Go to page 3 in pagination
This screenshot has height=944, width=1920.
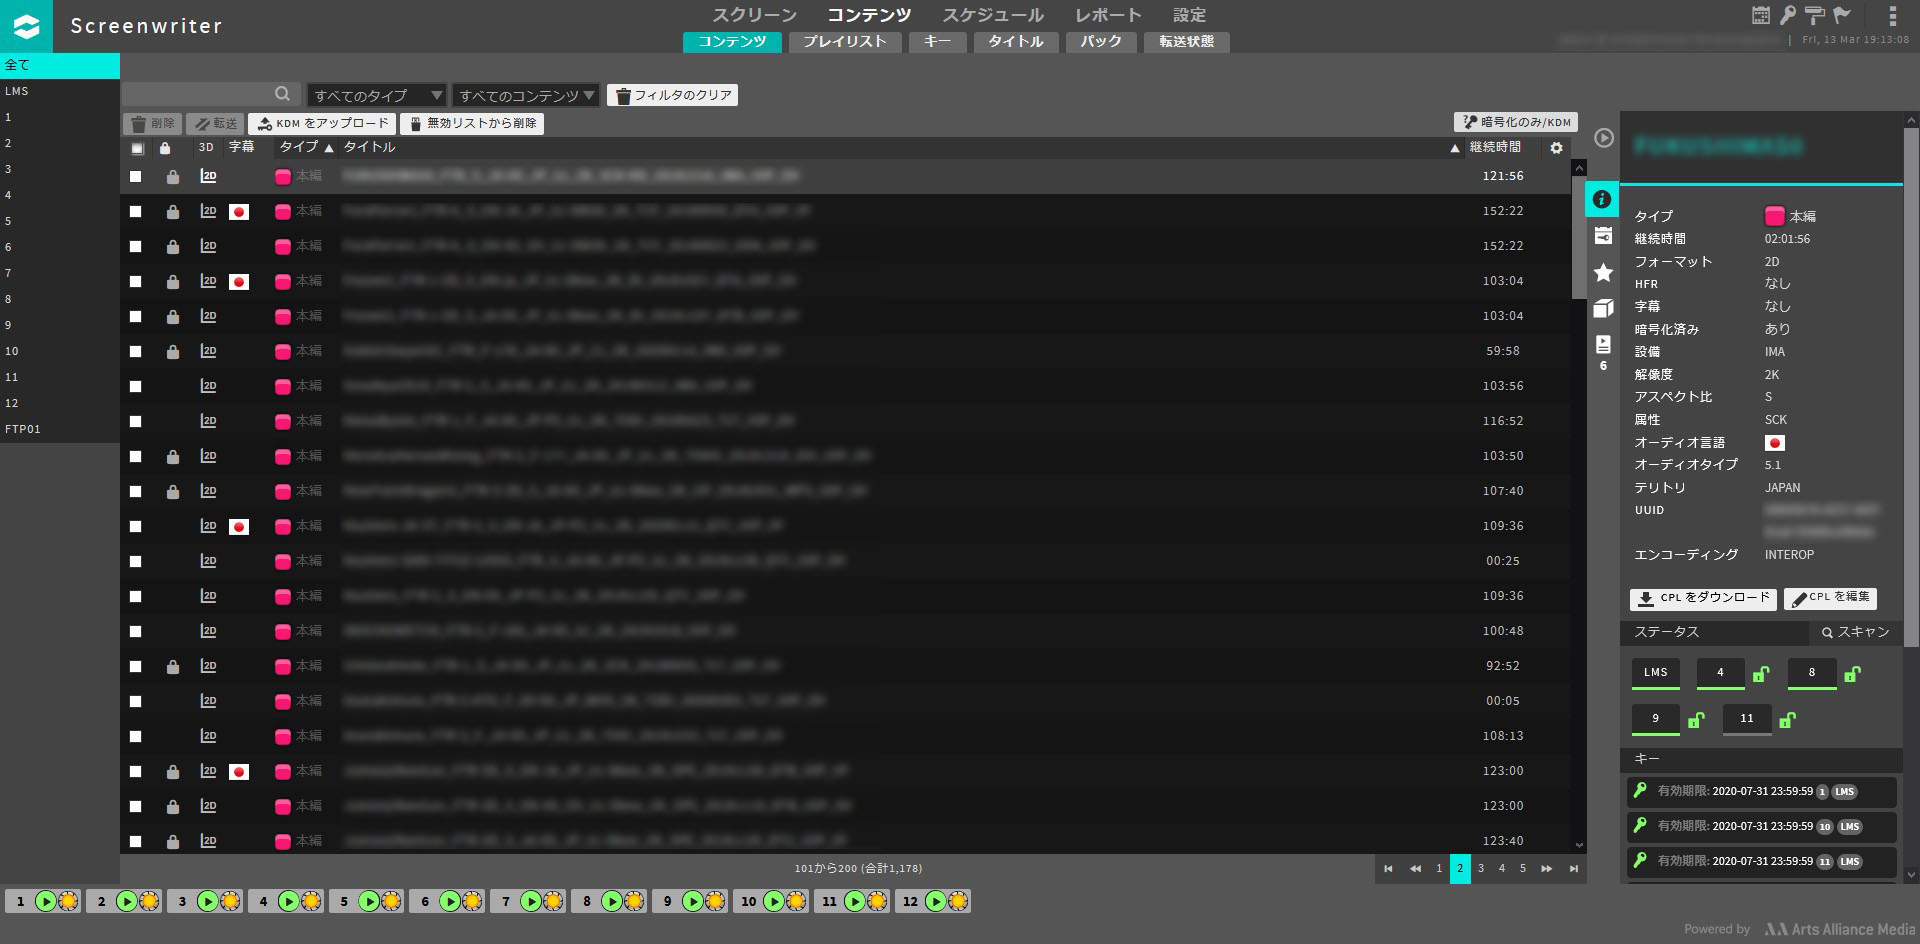tap(1481, 869)
